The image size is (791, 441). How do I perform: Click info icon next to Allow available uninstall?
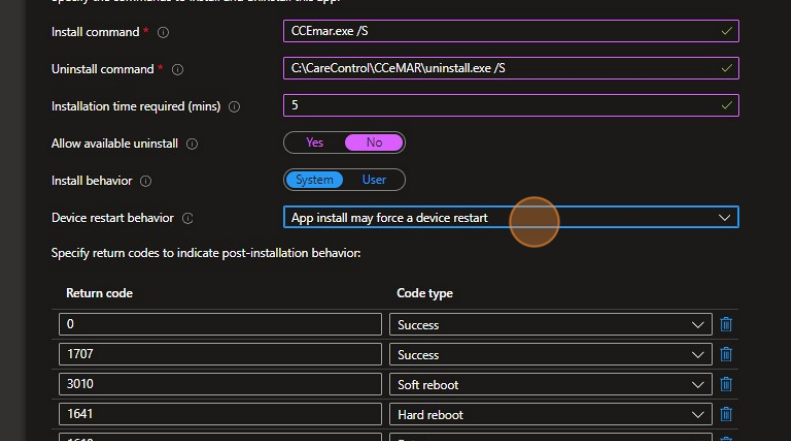(x=192, y=144)
